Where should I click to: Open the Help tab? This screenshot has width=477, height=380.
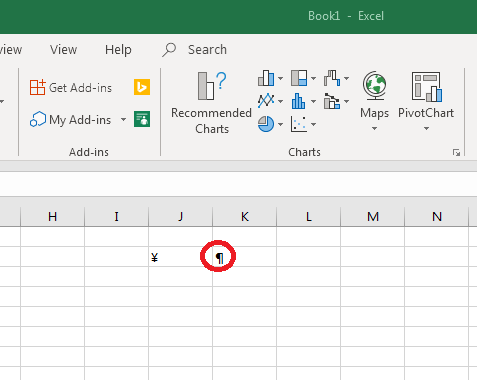click(118, 50)
